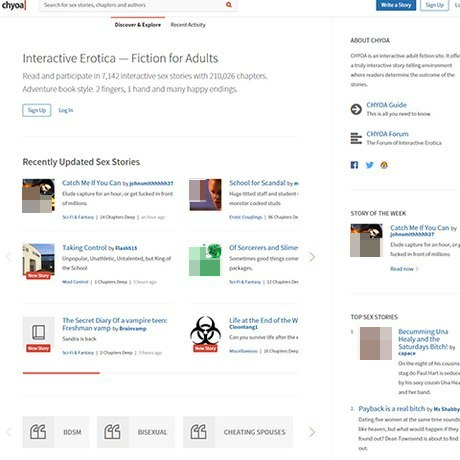This screenshot has height=460, width=460.
Task: Open Payback is a real bitch story
Action: [392, 409]
